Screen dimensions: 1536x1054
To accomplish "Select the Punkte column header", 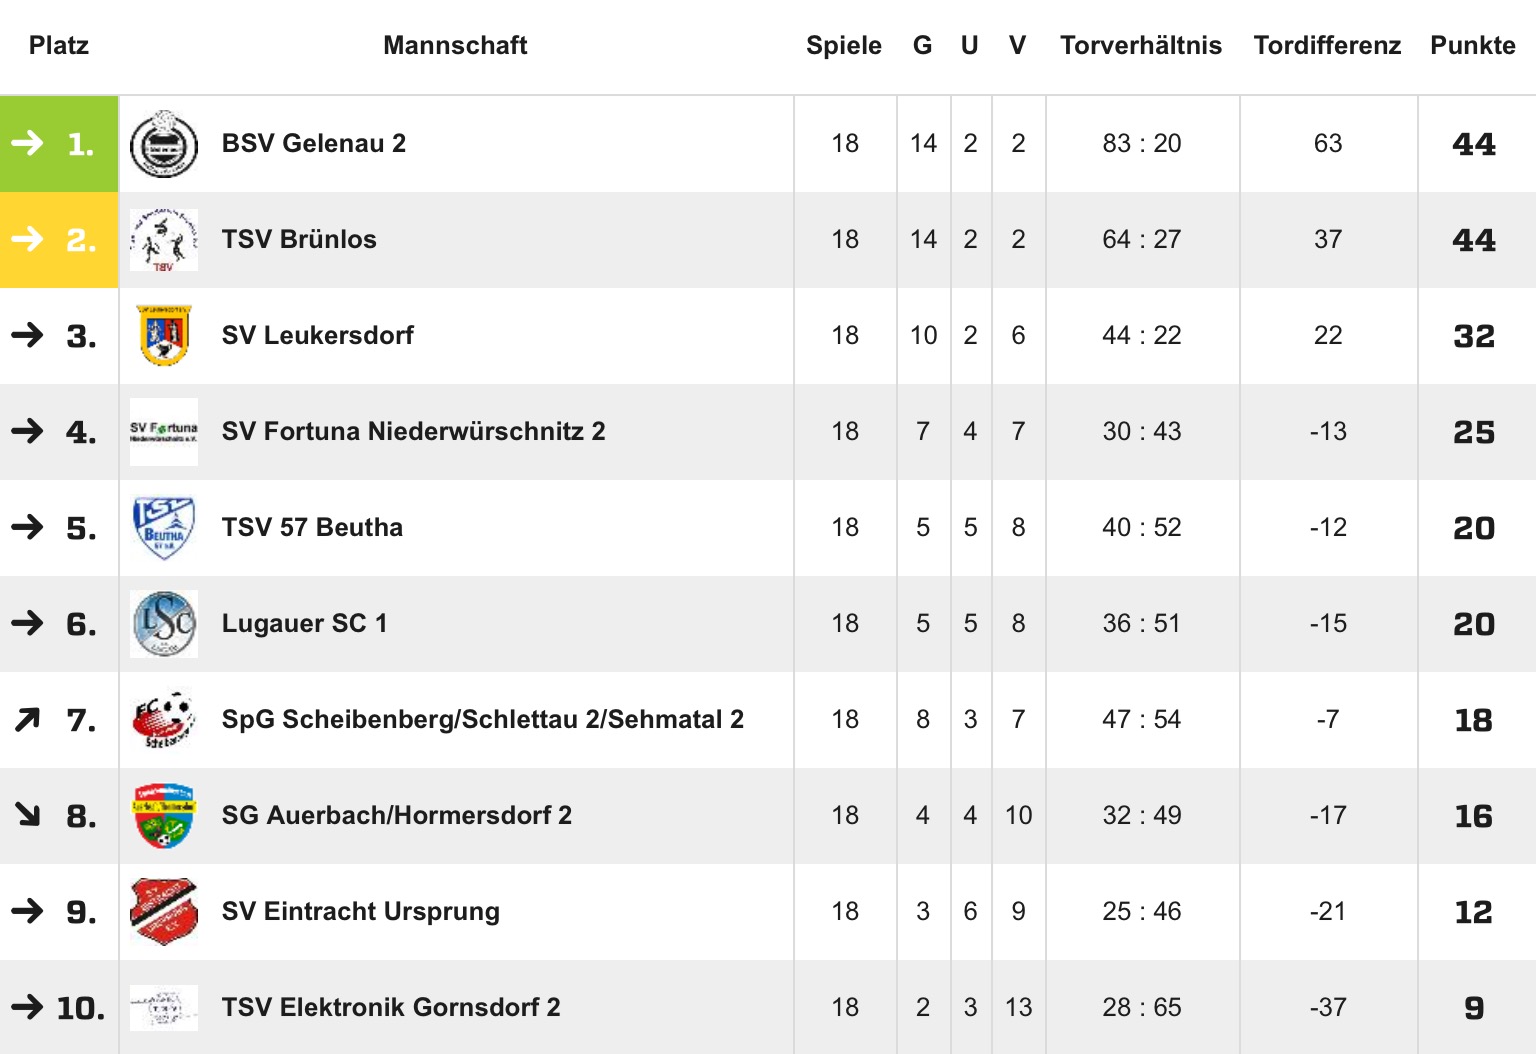I will click(x=1473, y=45).
